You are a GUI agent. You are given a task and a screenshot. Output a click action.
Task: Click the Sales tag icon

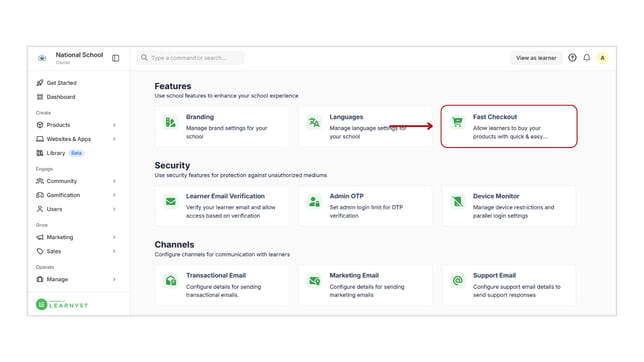pos(40,251)
